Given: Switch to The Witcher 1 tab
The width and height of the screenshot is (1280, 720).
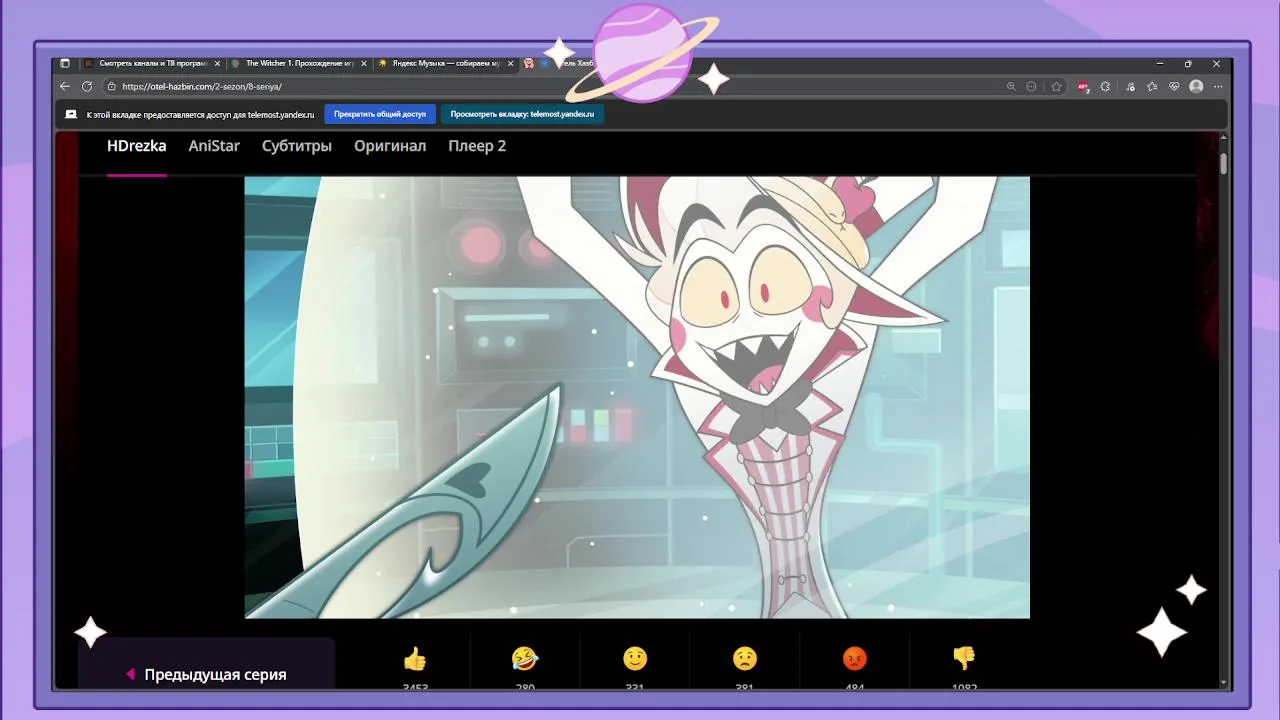Looking at the screenshot, I should point(299,63).
